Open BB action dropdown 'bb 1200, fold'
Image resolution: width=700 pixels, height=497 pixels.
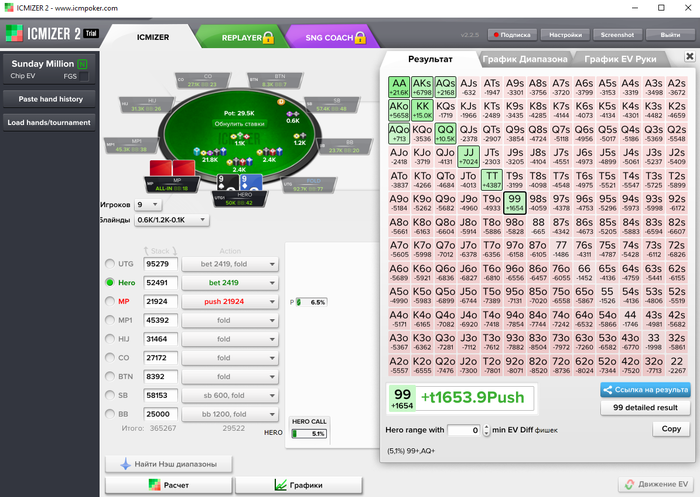[230, 414]
